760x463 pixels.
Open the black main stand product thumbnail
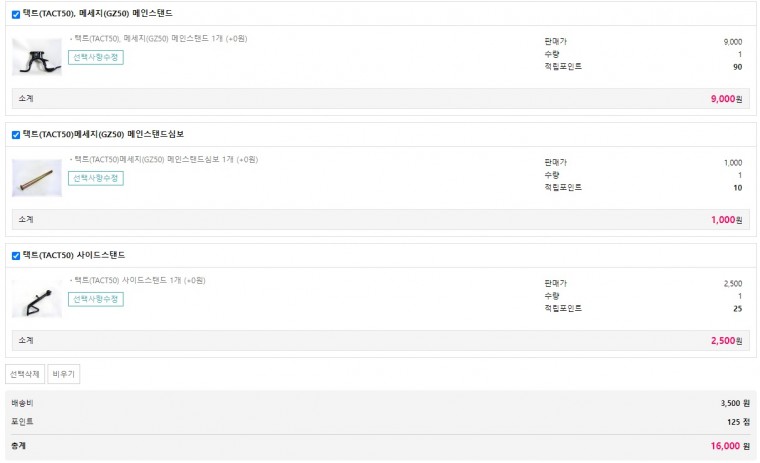37,57
